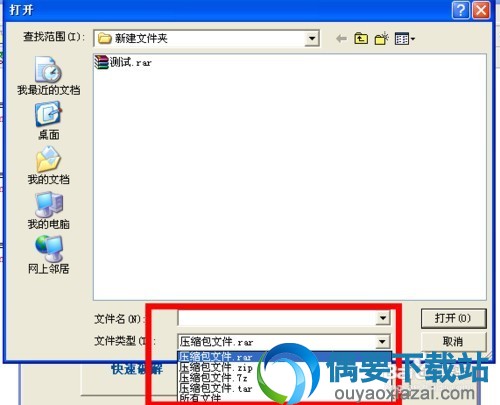Choose 压缩包文件.7z from the list
Screen dimensions: 500x405
point(213,378)
